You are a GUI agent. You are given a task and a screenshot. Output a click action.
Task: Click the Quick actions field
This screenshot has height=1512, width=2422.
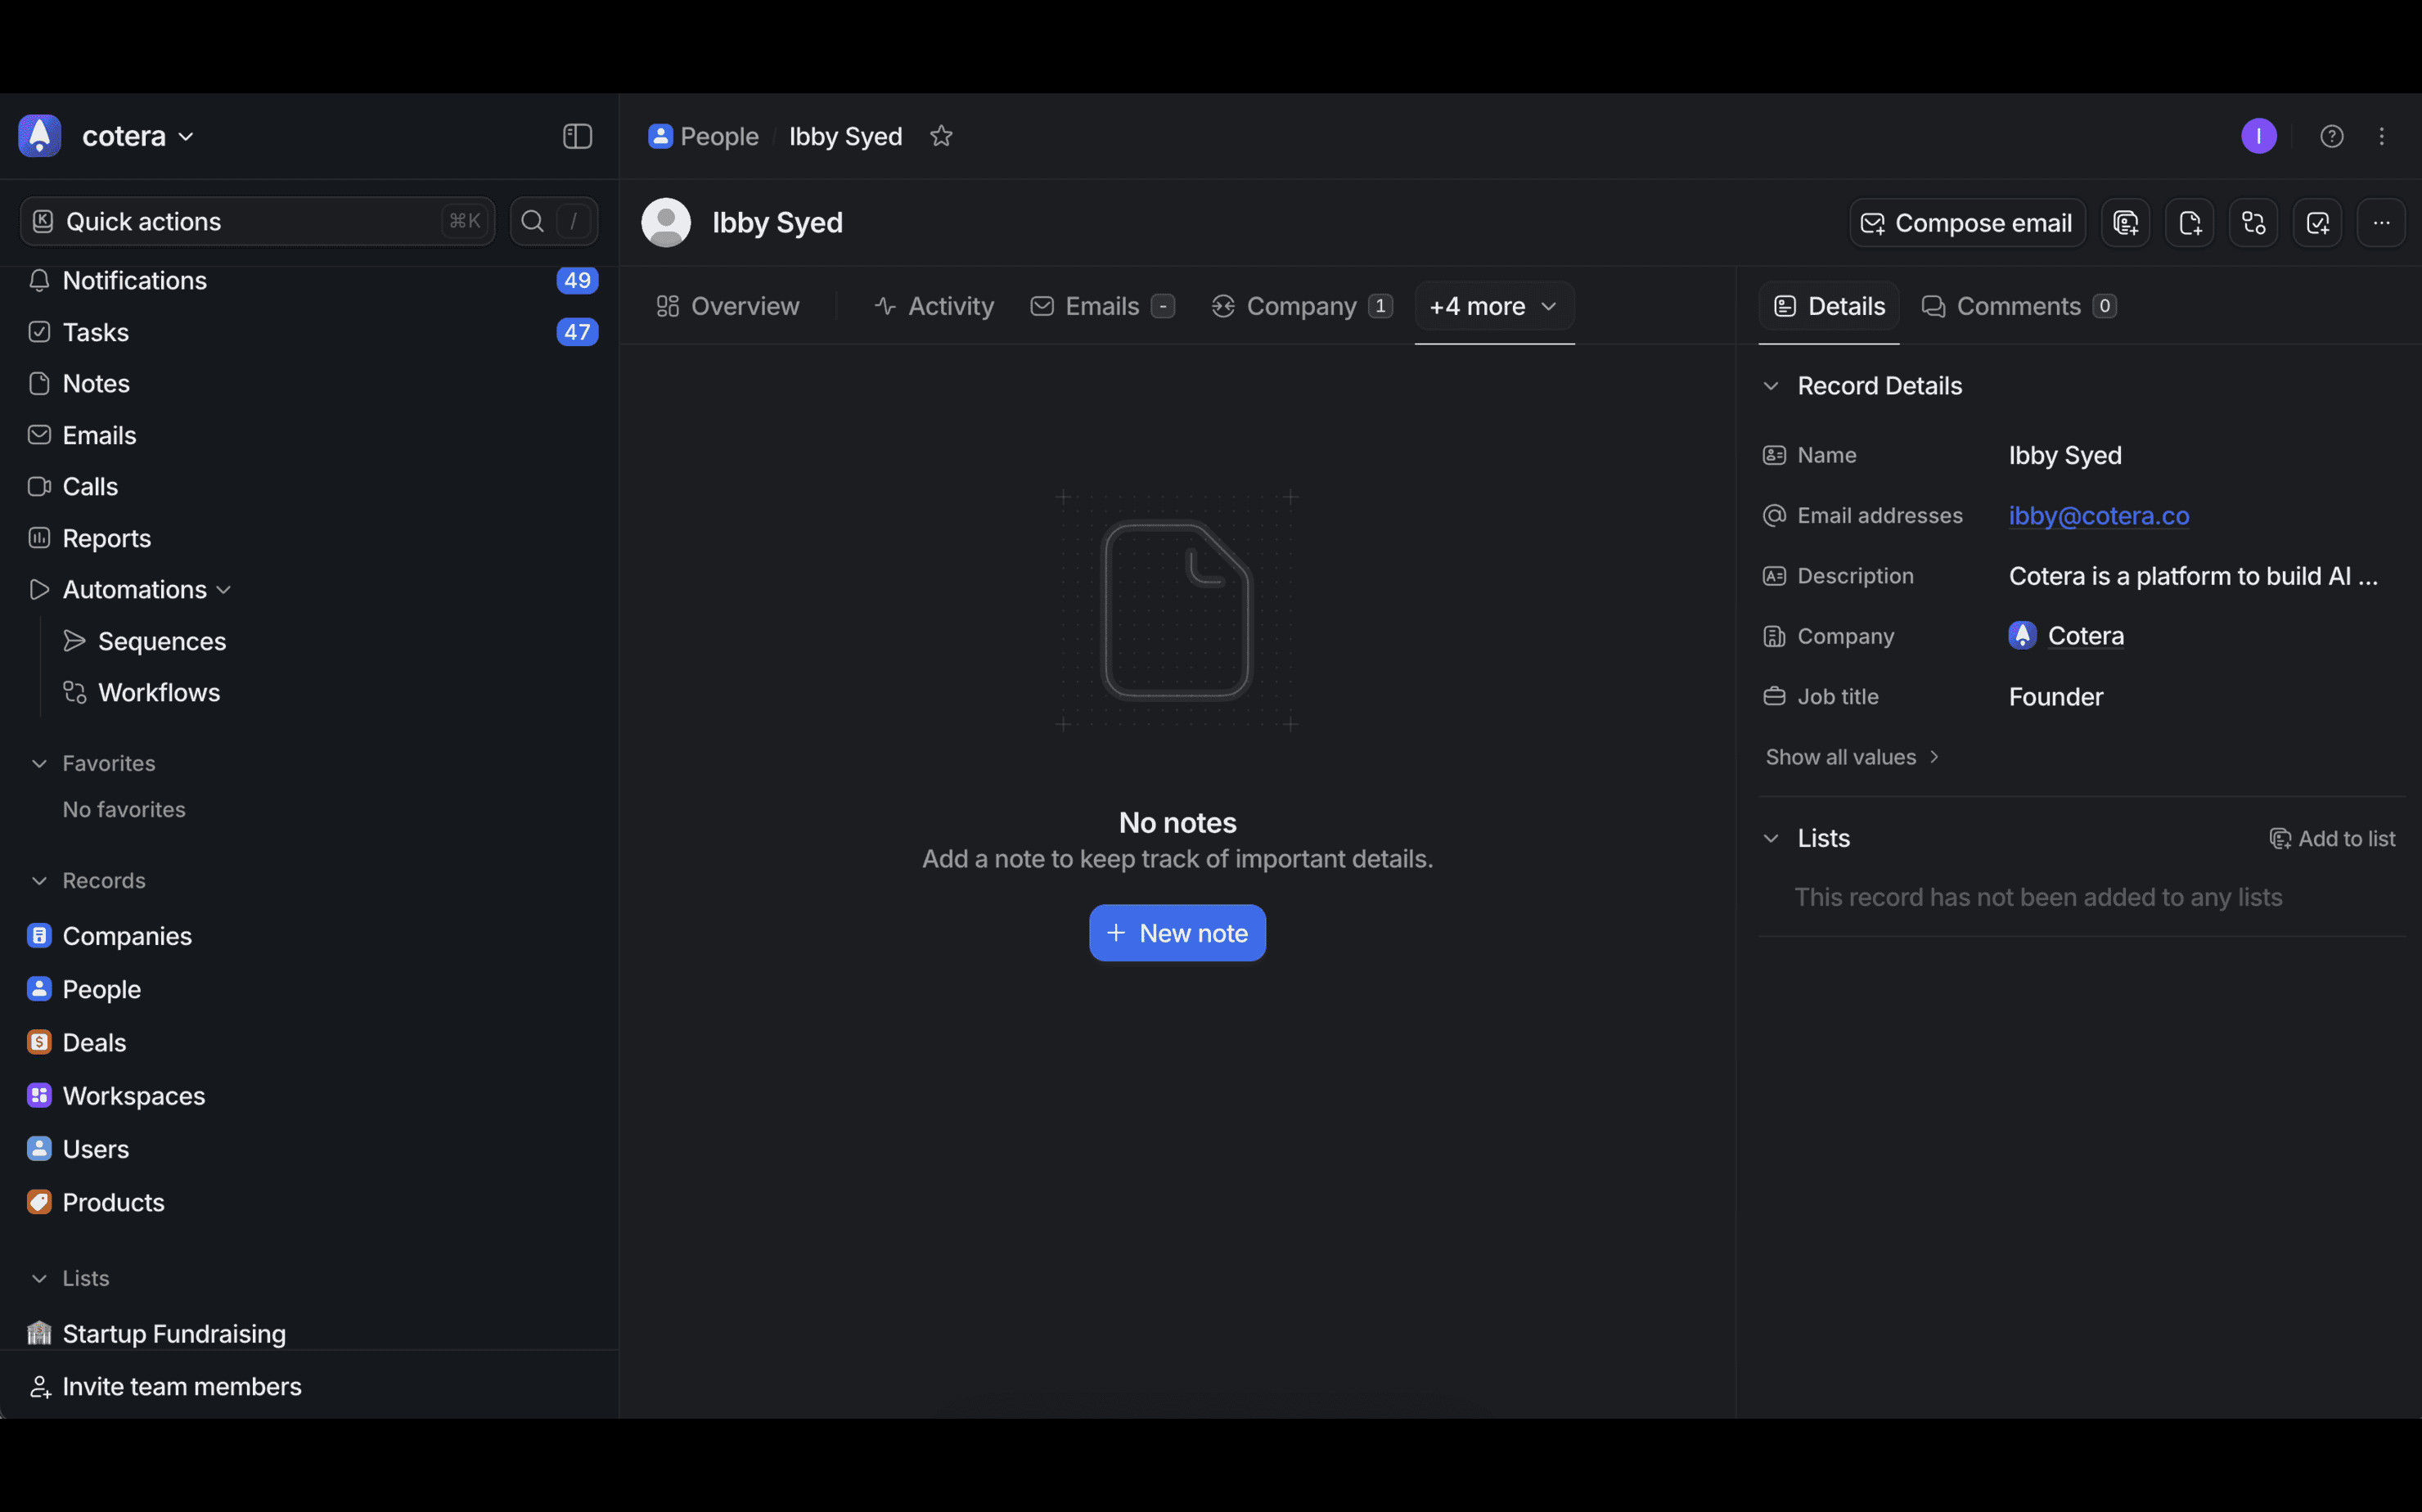click(257, 221)
